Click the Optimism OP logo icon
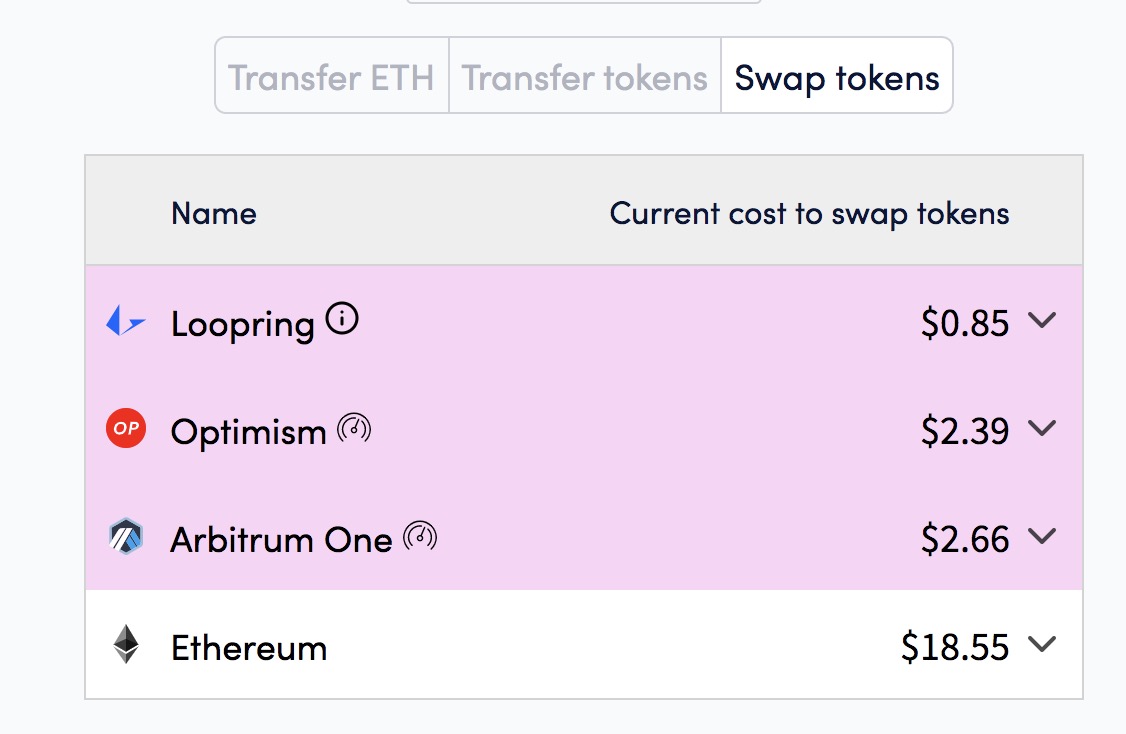This screenshot has height=734, width=1126. [x=126, y=428]
